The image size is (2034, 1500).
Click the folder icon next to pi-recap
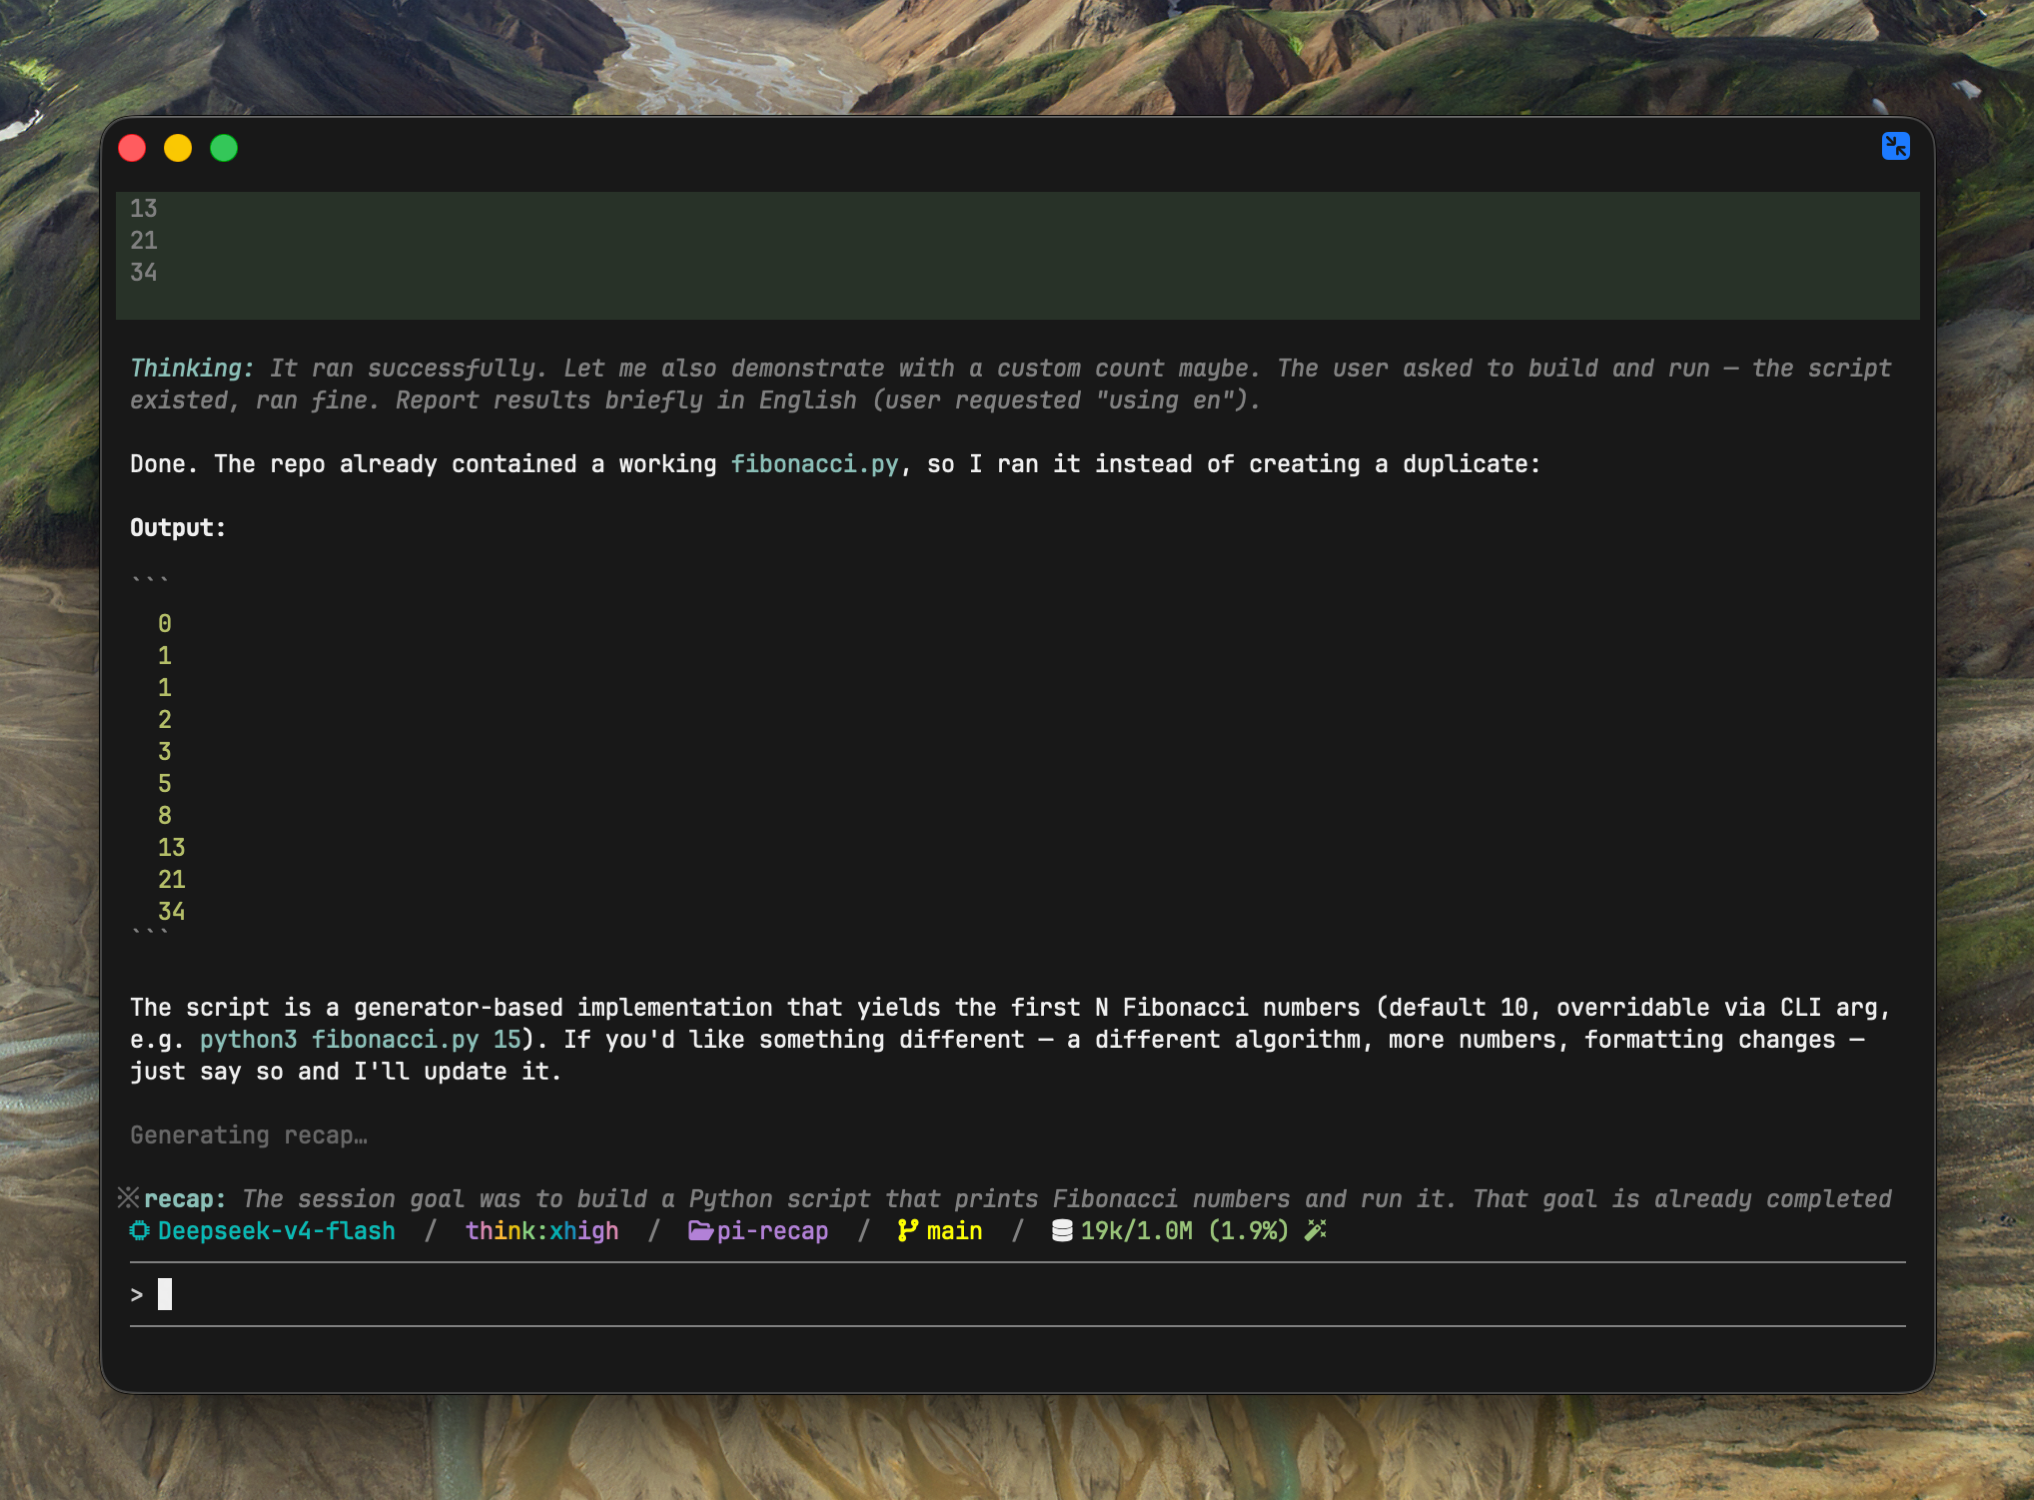click(x=700, y=1231)
